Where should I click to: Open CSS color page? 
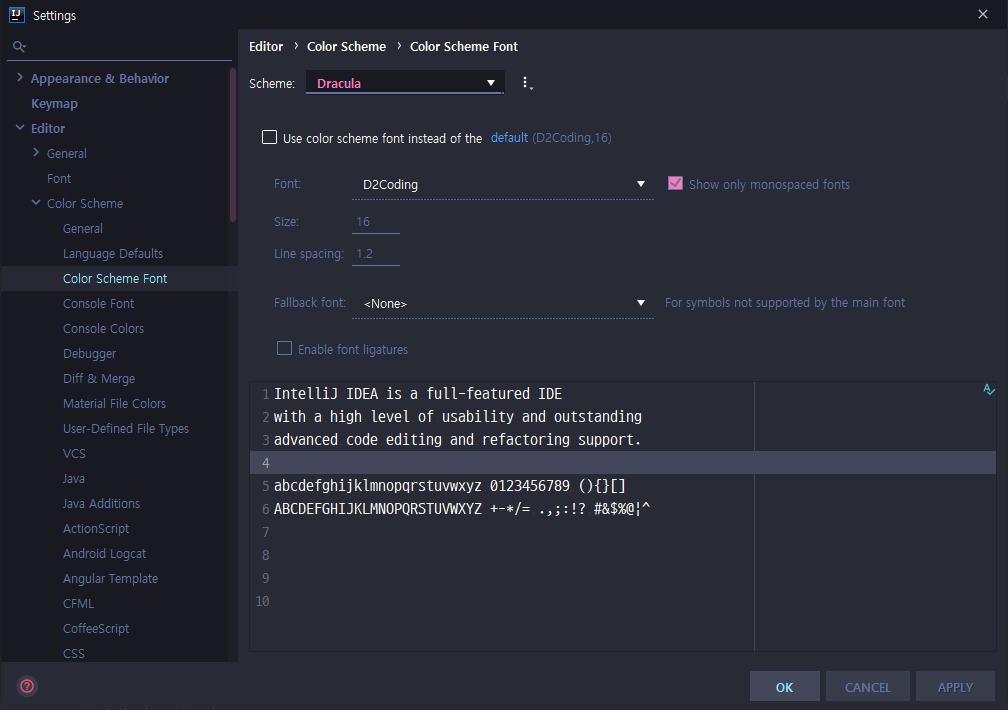coord(73,653)
